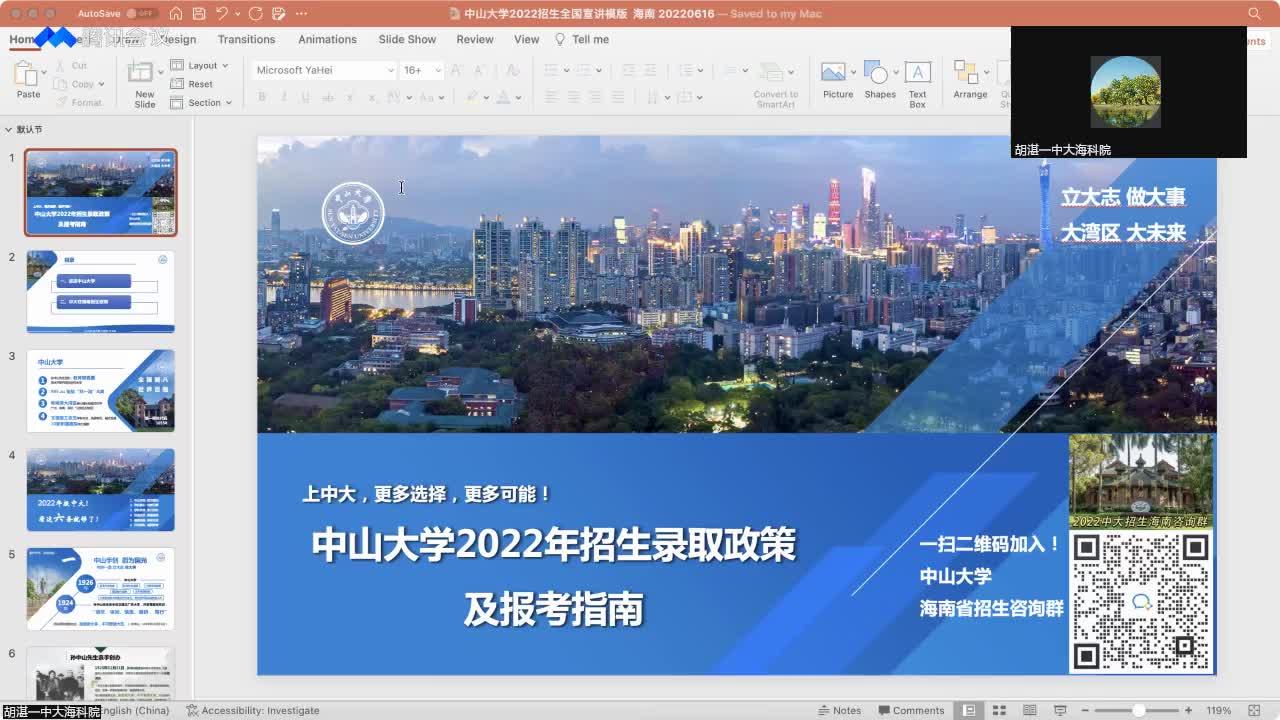This screenshot has width=1280, height=720.
Task: Open the Shapes dropdown arrow
Action: pos(894,73)
